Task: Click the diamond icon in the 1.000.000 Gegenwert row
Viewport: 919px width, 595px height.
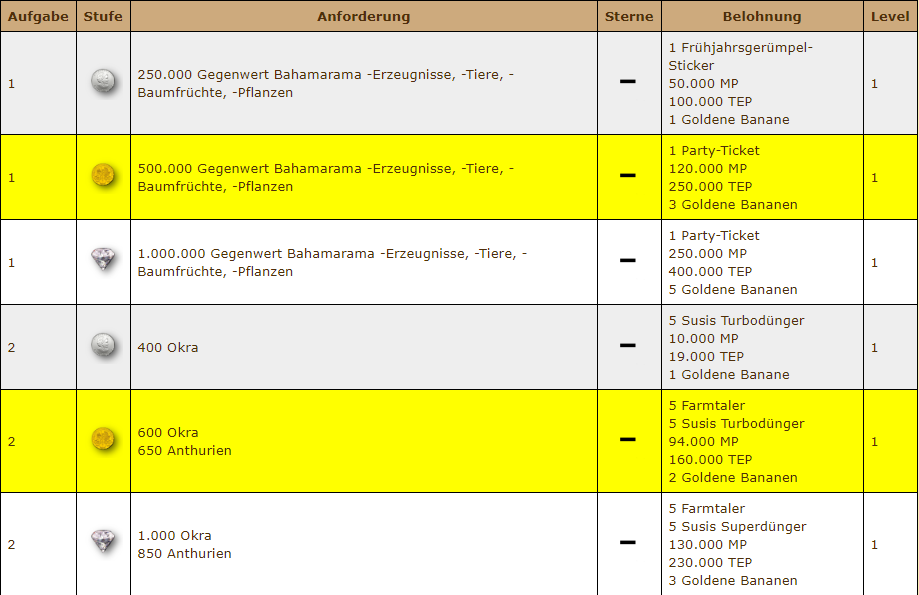Action: point(103,259)
